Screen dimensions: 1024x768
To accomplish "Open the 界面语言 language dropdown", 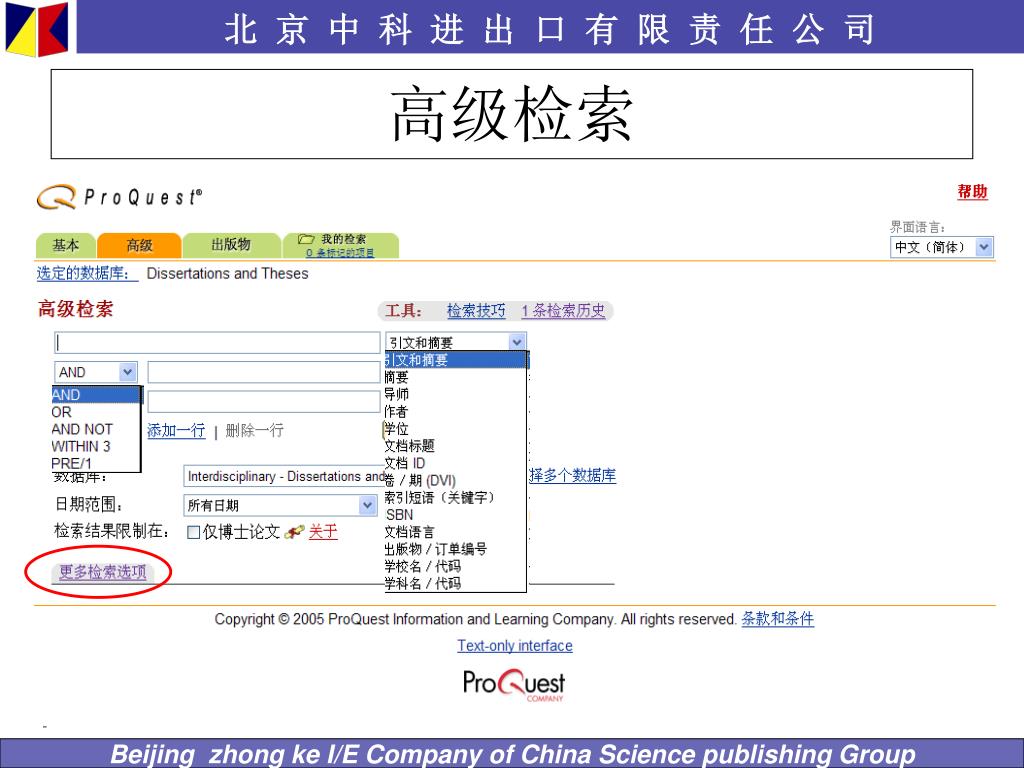I will coord(941,247).
